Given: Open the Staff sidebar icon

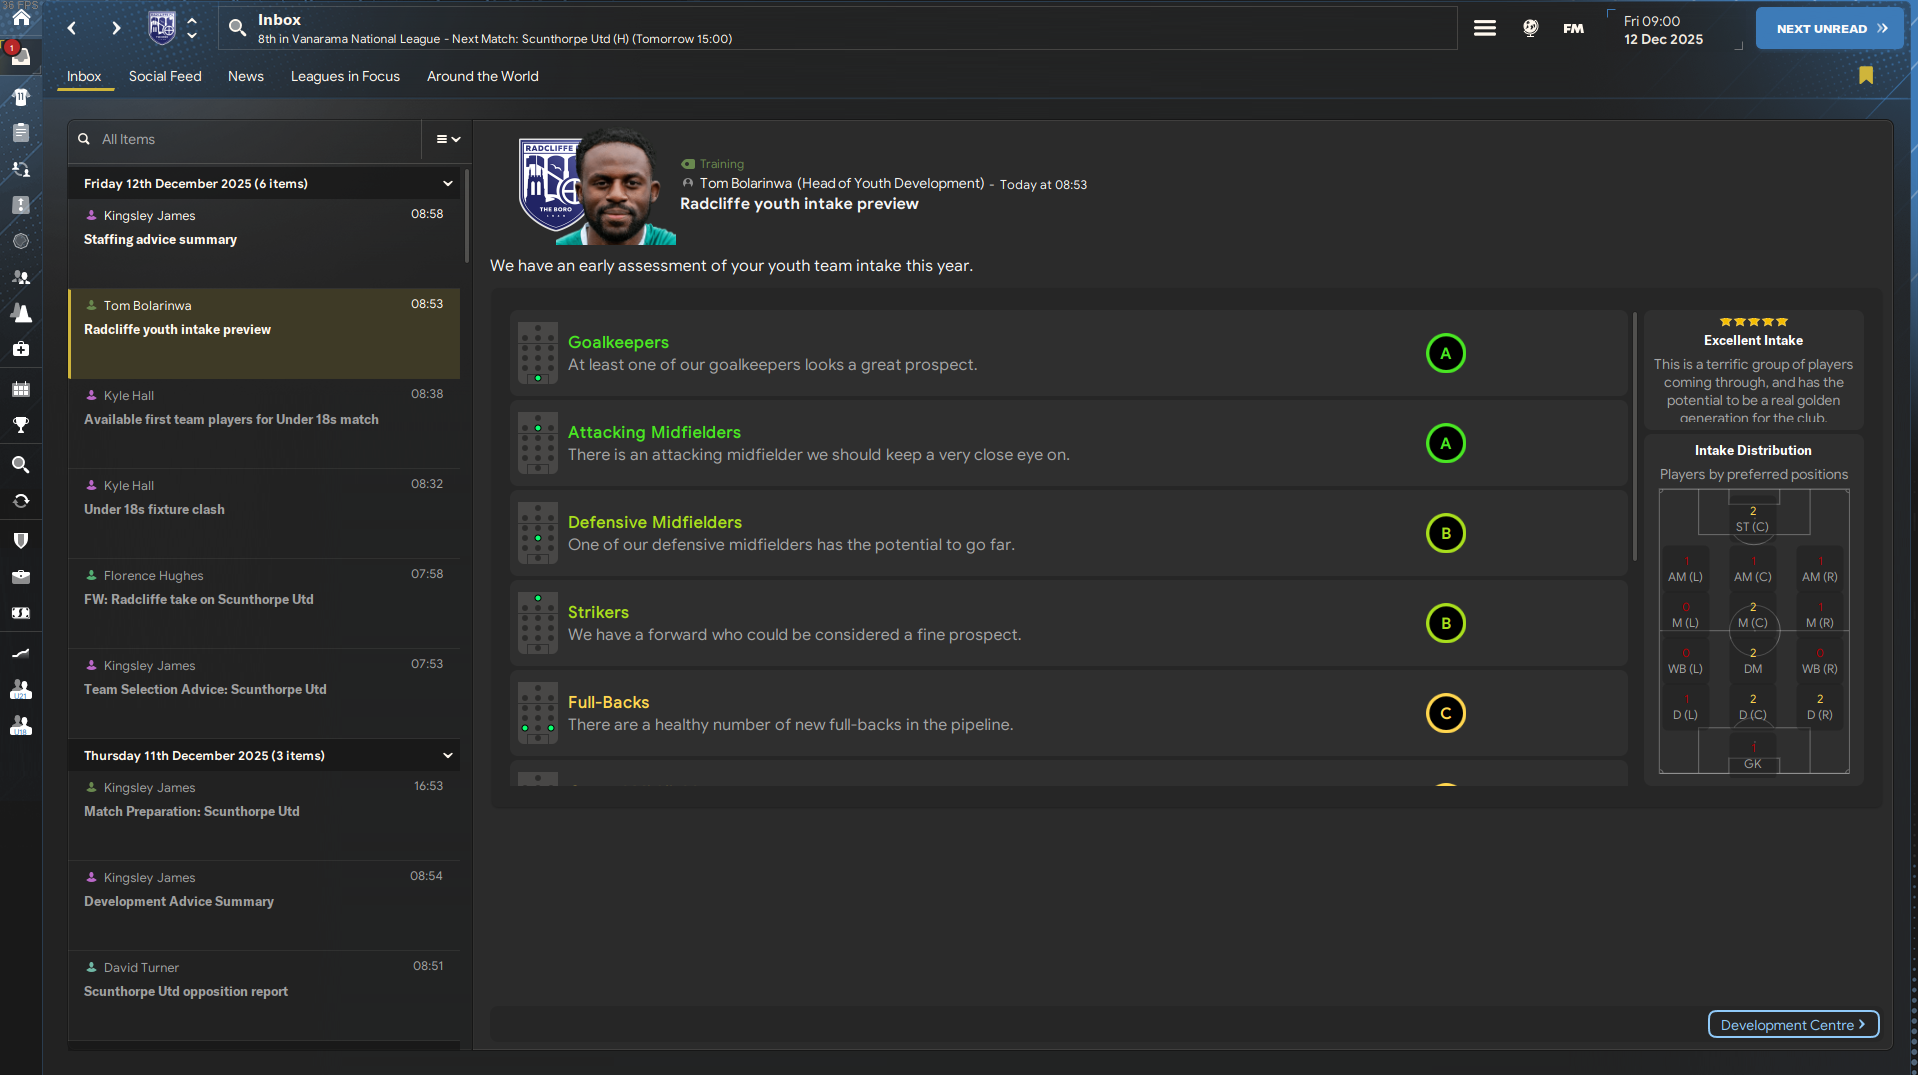Looking at the screenshot, I should (21, 277).
